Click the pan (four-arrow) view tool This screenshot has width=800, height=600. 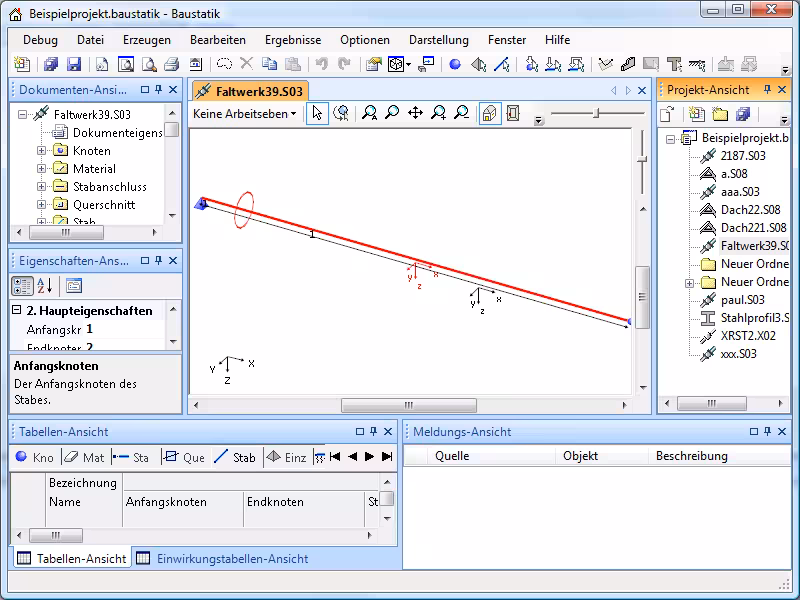click(x=415, y=114)
